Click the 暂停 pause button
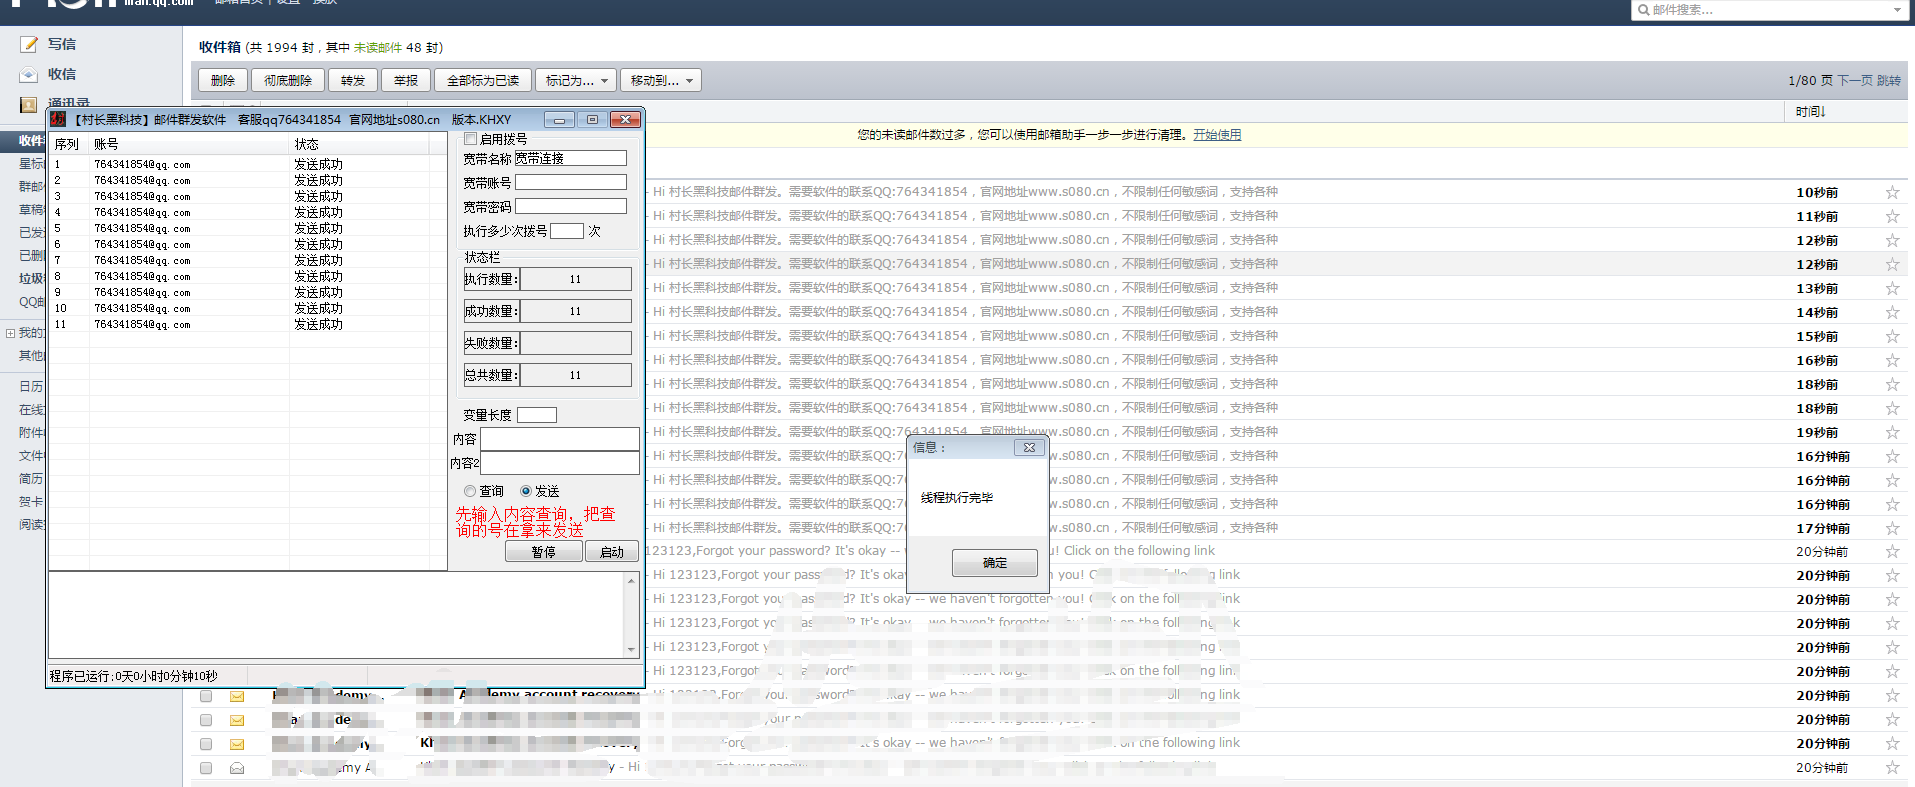This screenshot has height=787, width=1915. pos(544,552)
